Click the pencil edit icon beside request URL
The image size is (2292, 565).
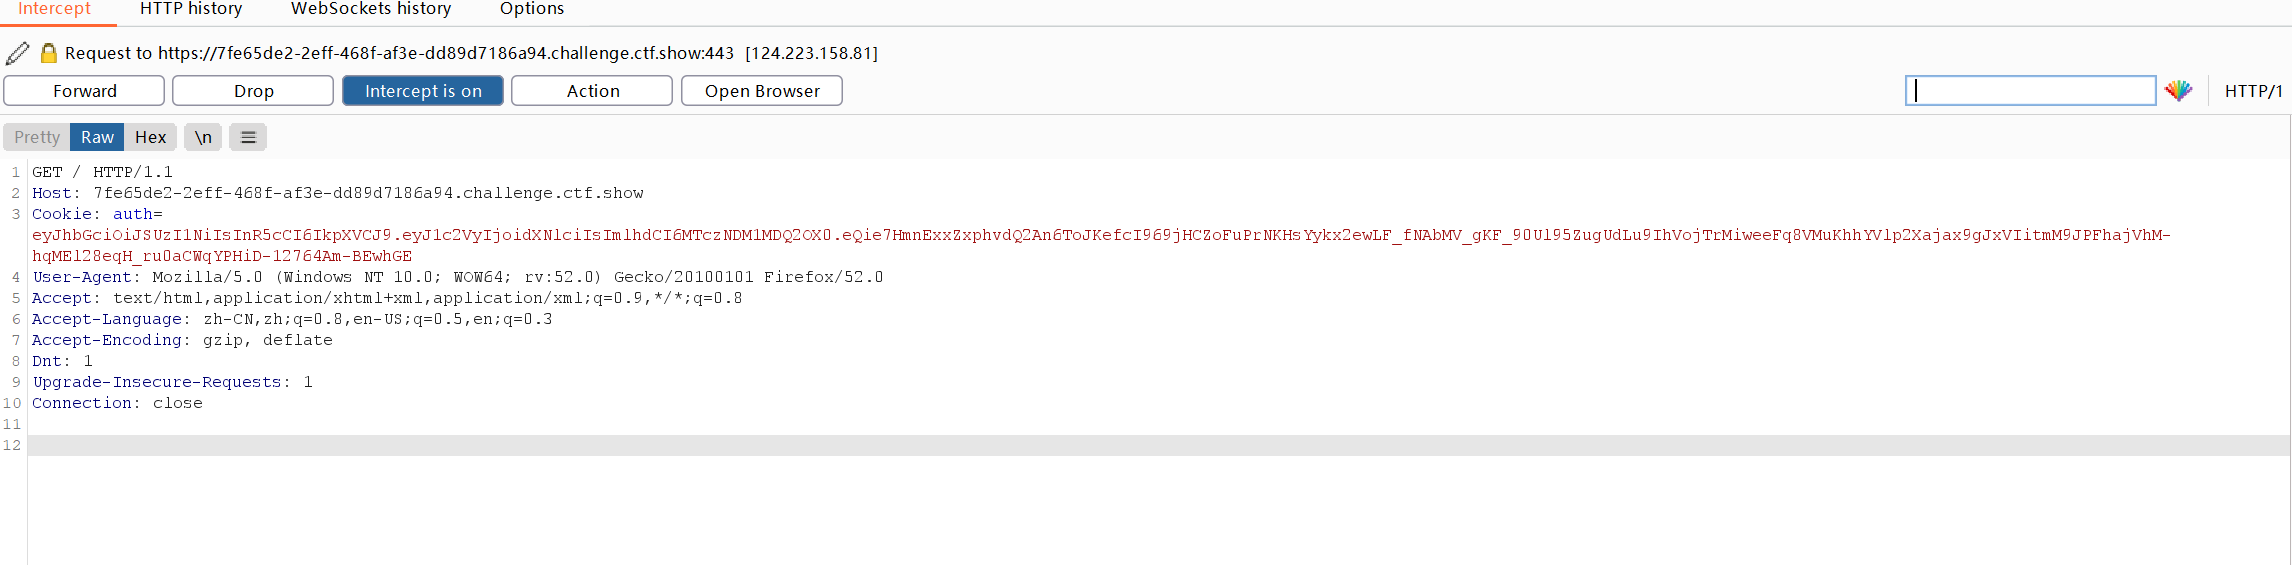click(17, 53)
